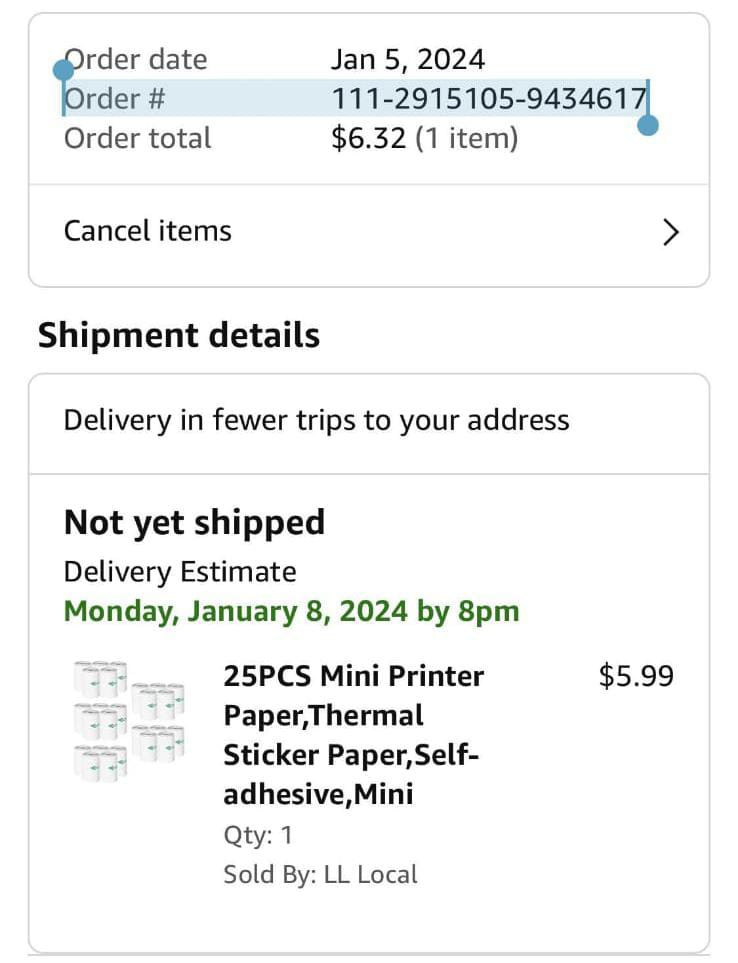This screenshot has width=738, height=963.
Task: Open the Cancel items option
Action: tap(368, 233)
